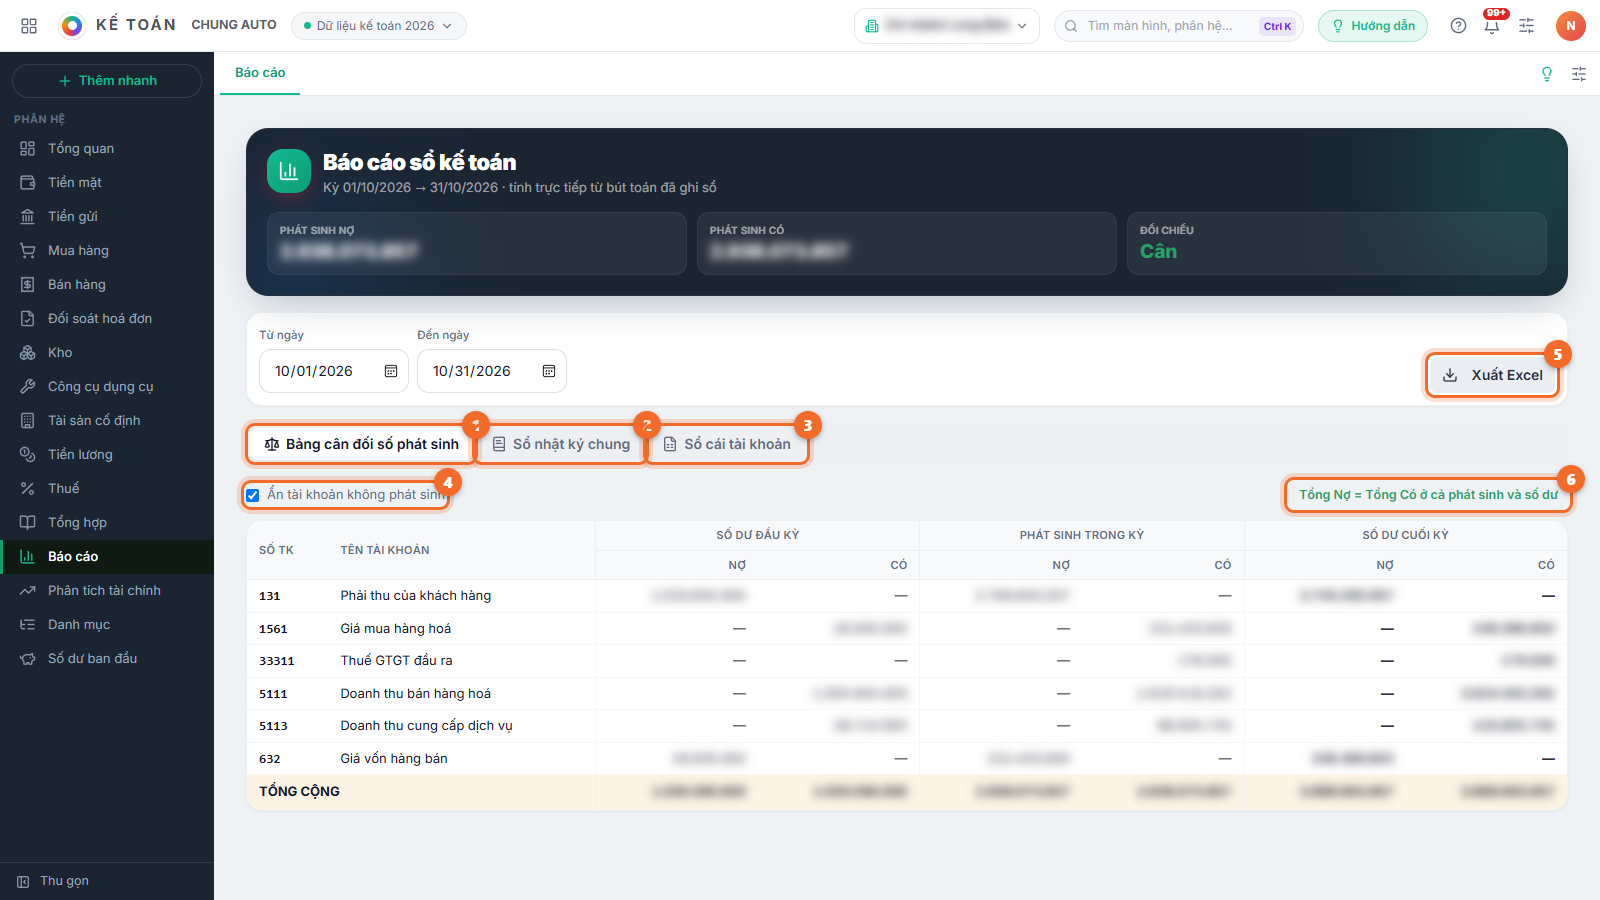Select Bảng cân đối số phát sinh tab
Image resolution: width=1600 pixels, height=900 pixels.
coord(361,444)
